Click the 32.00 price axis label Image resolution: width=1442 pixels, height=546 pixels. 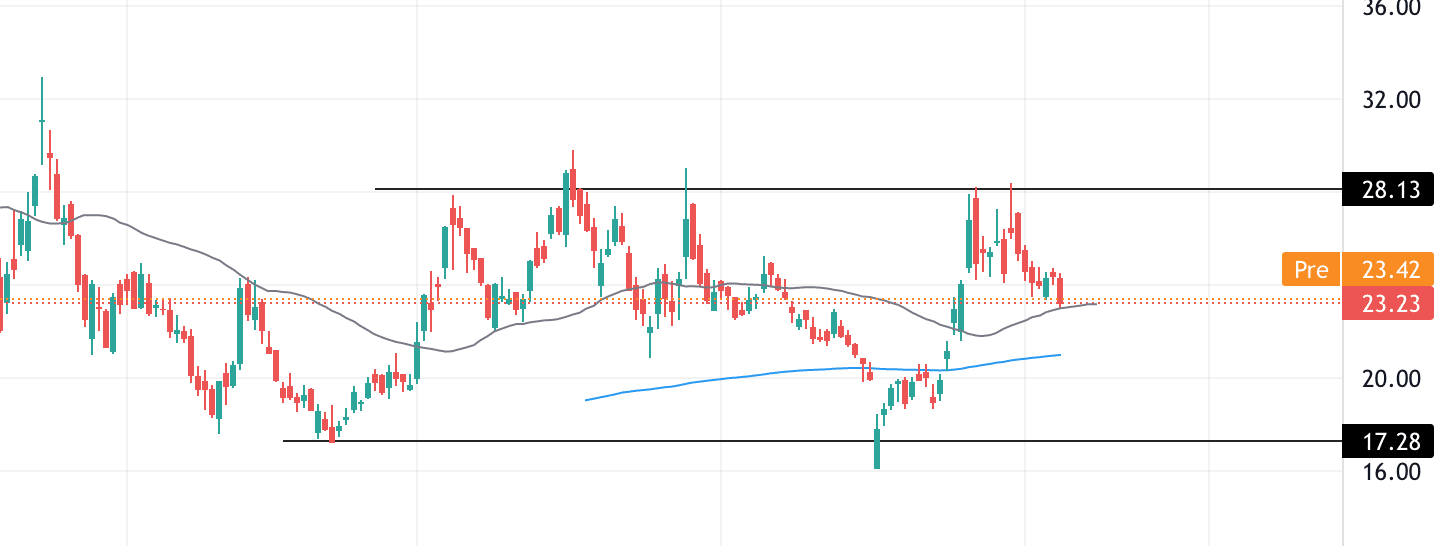click(x=1391, y=100)
